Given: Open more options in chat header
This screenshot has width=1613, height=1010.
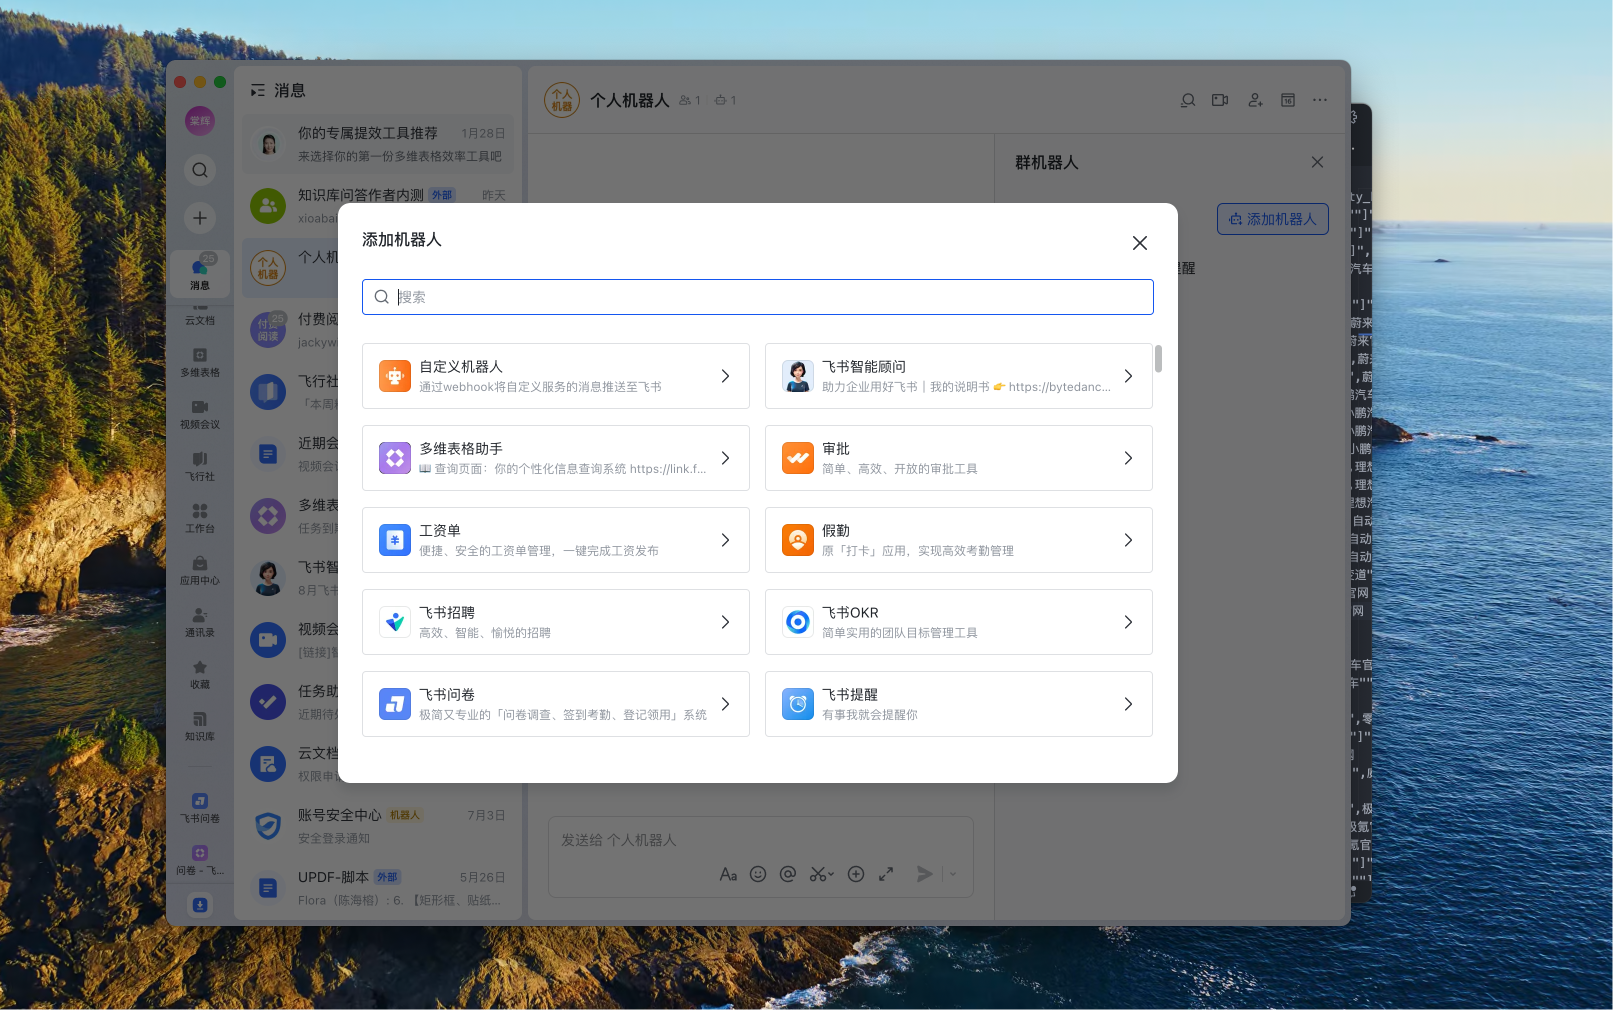Looking at the screenshot, I should coord(1320,100).
